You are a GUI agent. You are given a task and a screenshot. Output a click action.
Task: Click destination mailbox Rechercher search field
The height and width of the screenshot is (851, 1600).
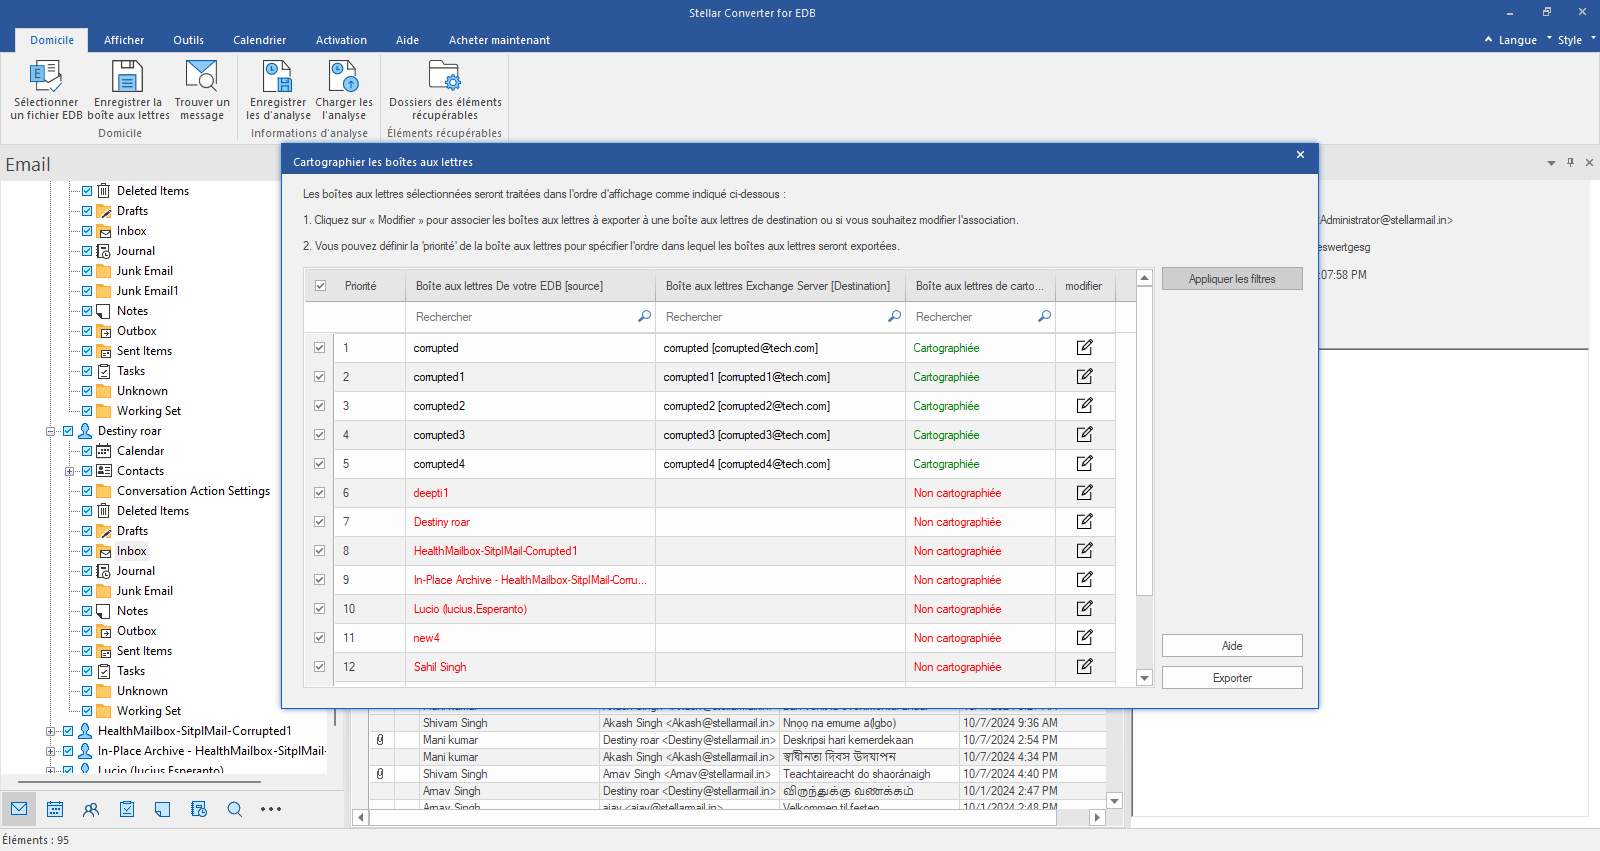(780, 317)
